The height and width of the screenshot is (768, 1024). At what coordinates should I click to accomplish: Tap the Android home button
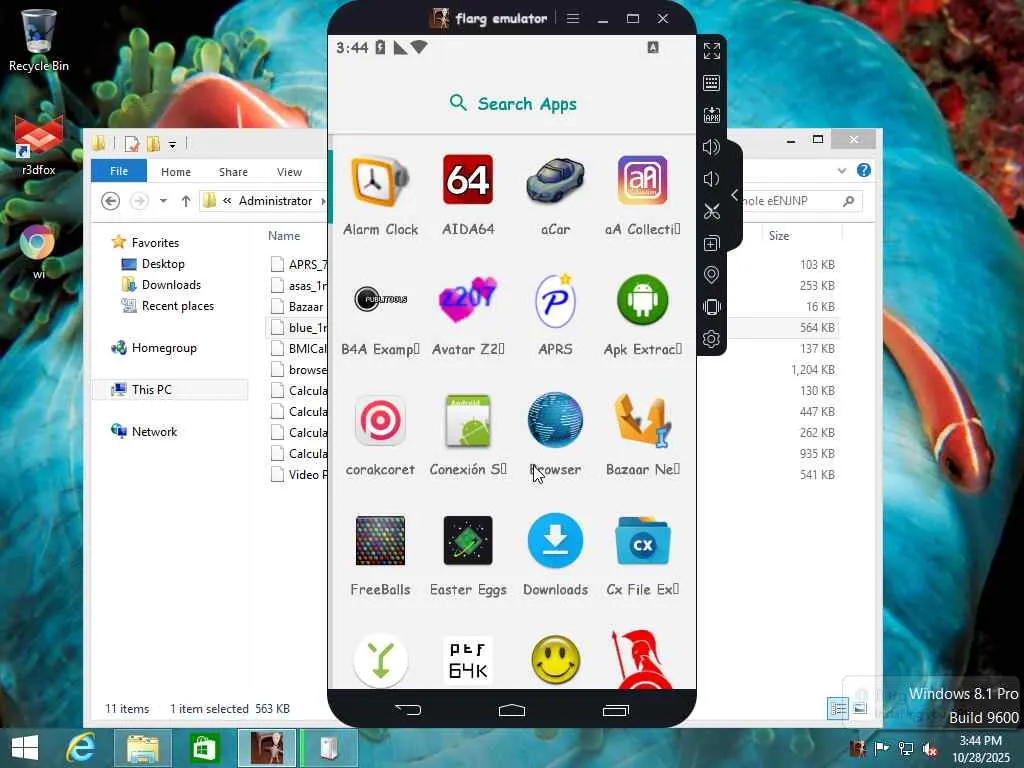(512, 709)
